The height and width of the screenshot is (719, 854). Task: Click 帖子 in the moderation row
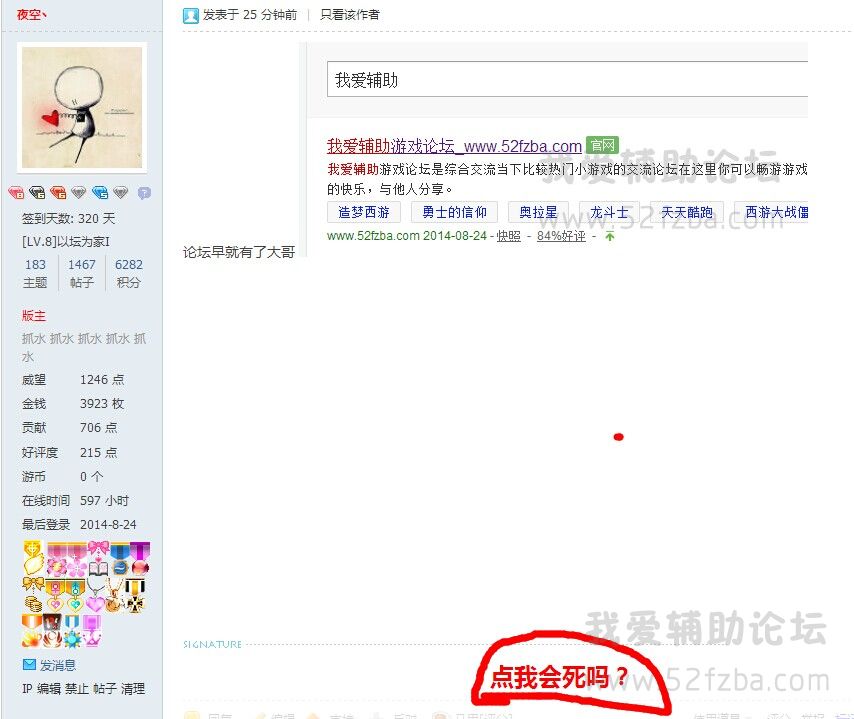(105, 689)
